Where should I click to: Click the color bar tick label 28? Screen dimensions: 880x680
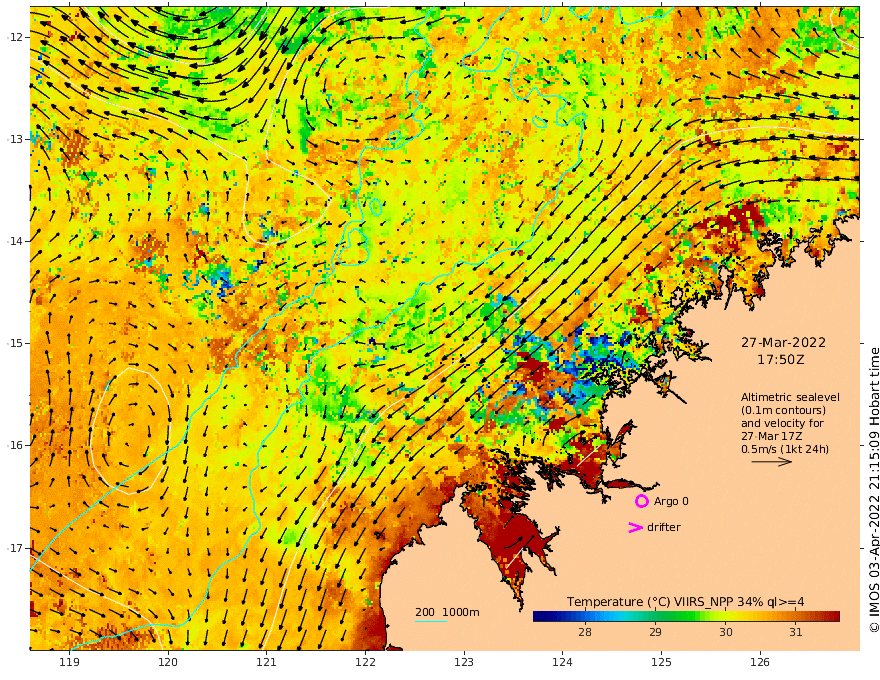click(585, 632)
